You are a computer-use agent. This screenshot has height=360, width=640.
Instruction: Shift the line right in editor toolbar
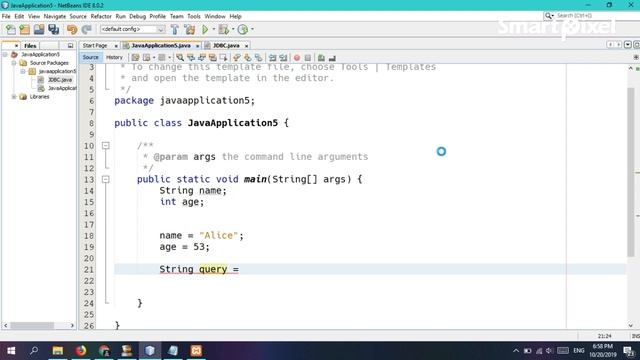tap(283, 58)
